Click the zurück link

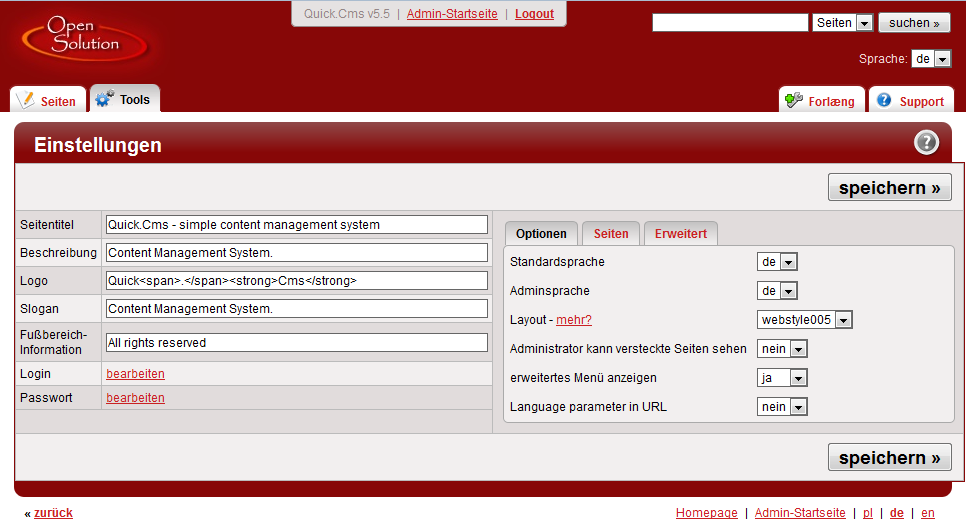53,512
